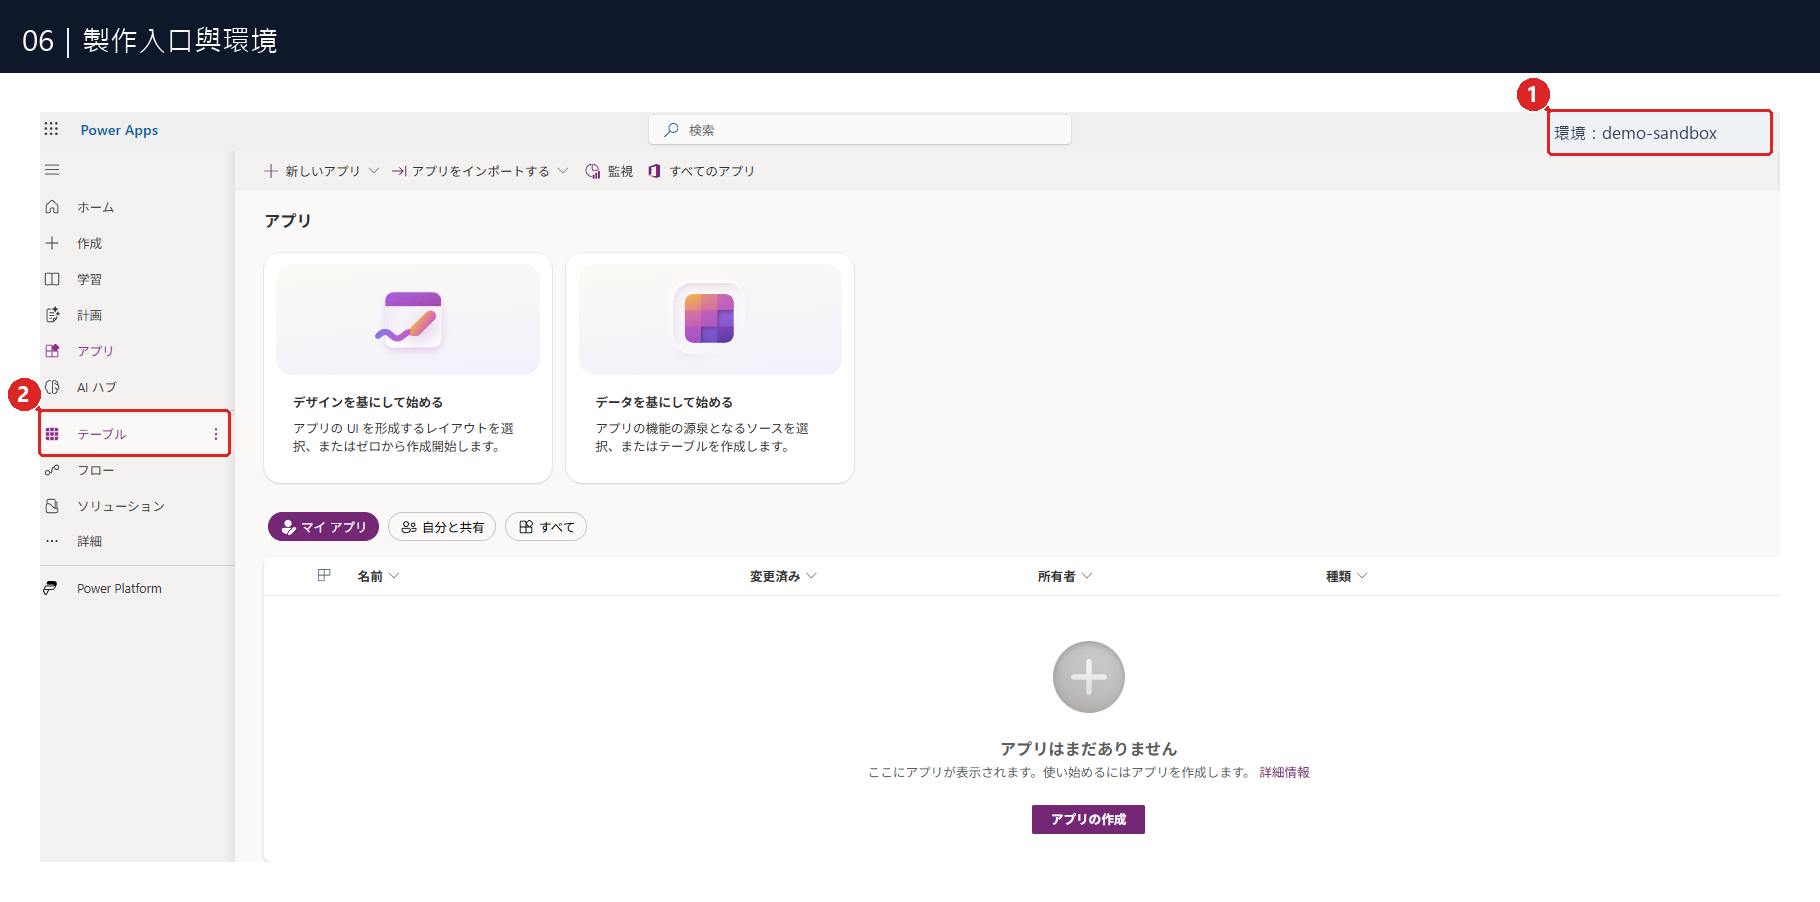Click the ソリューション icon
The height and width of the screenshot is (902, 1820).
[52, 506]
